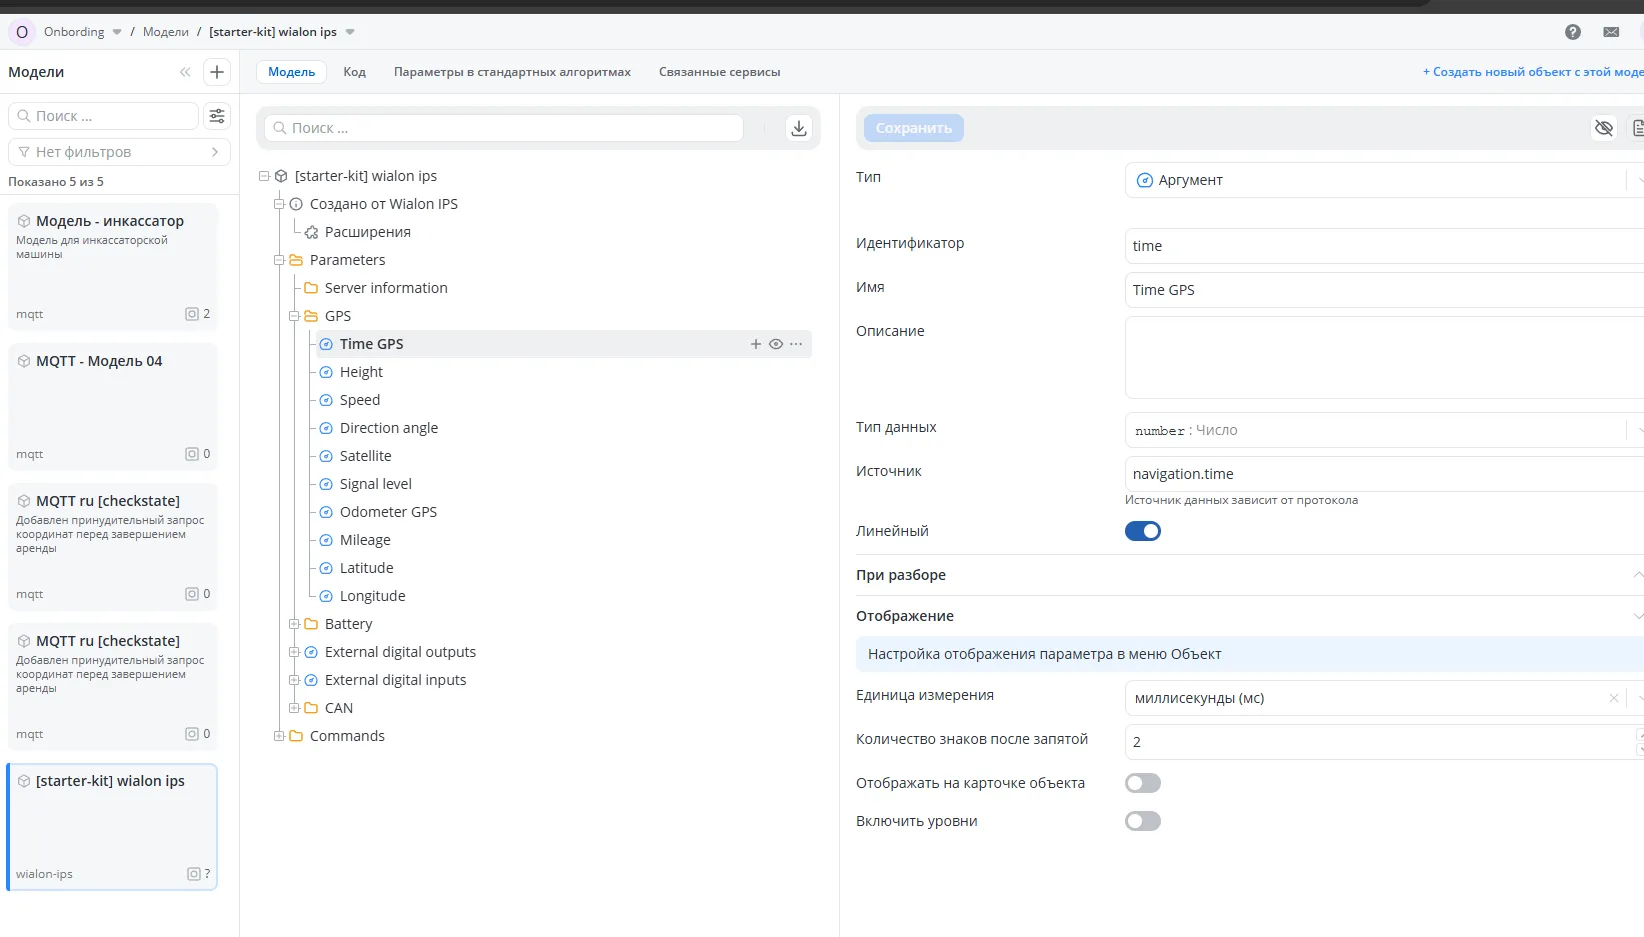This screenshot has height=937, width=1644.
Task: Open the Связанные сервисы tab
Action: click(x=719, y=72)
